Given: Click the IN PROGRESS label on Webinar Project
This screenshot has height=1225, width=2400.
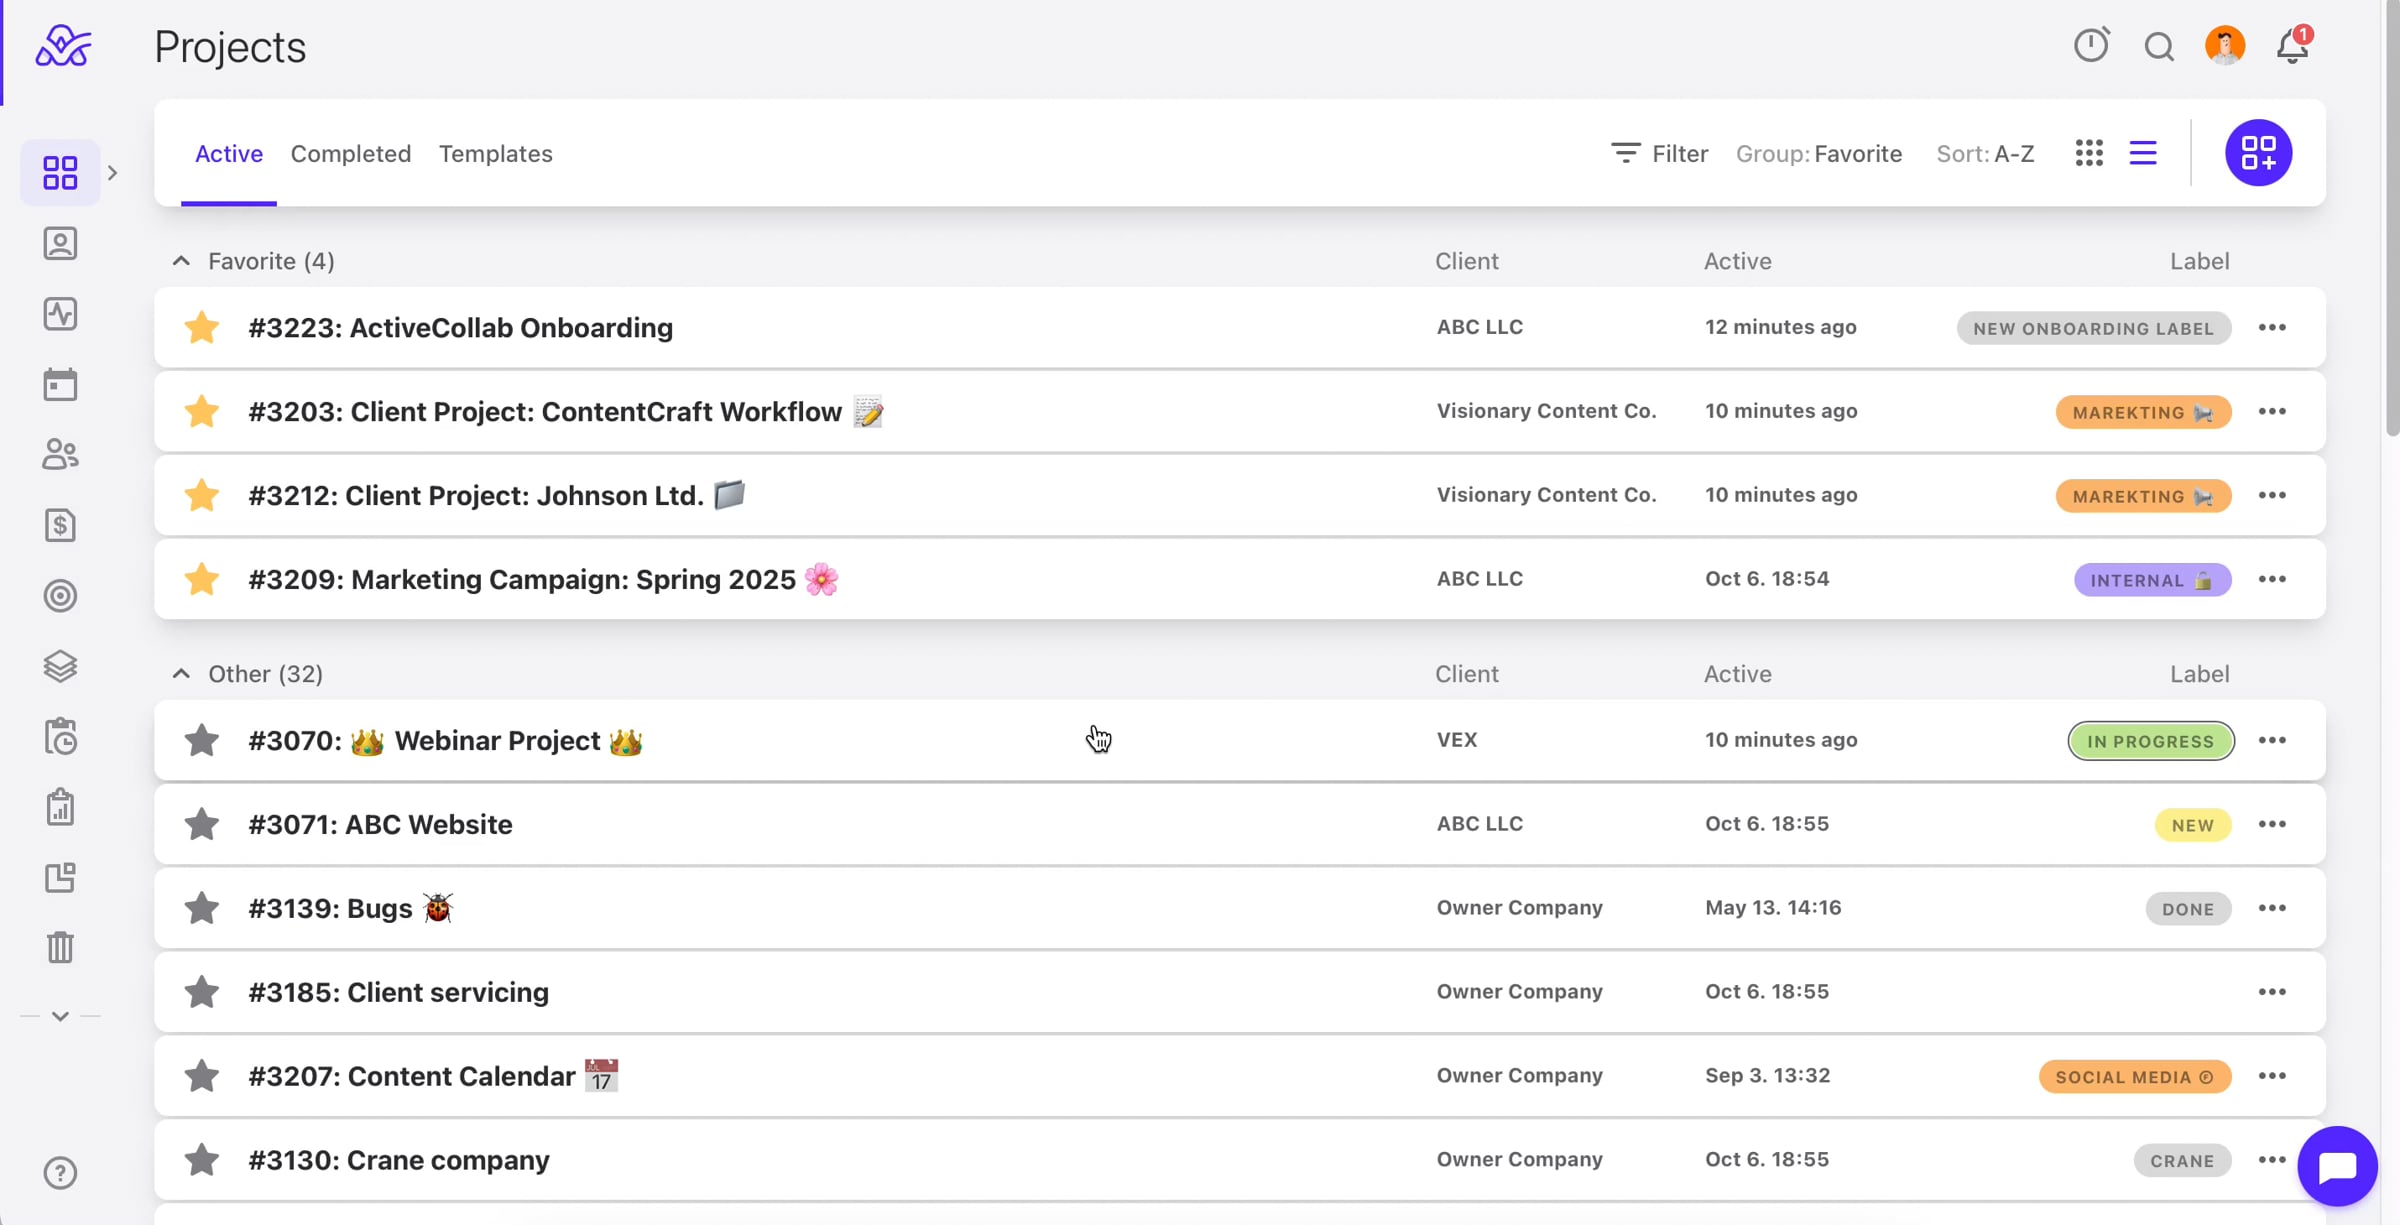Looking at the screenshot, I should pyautogui.click(x=2150, y=741).
